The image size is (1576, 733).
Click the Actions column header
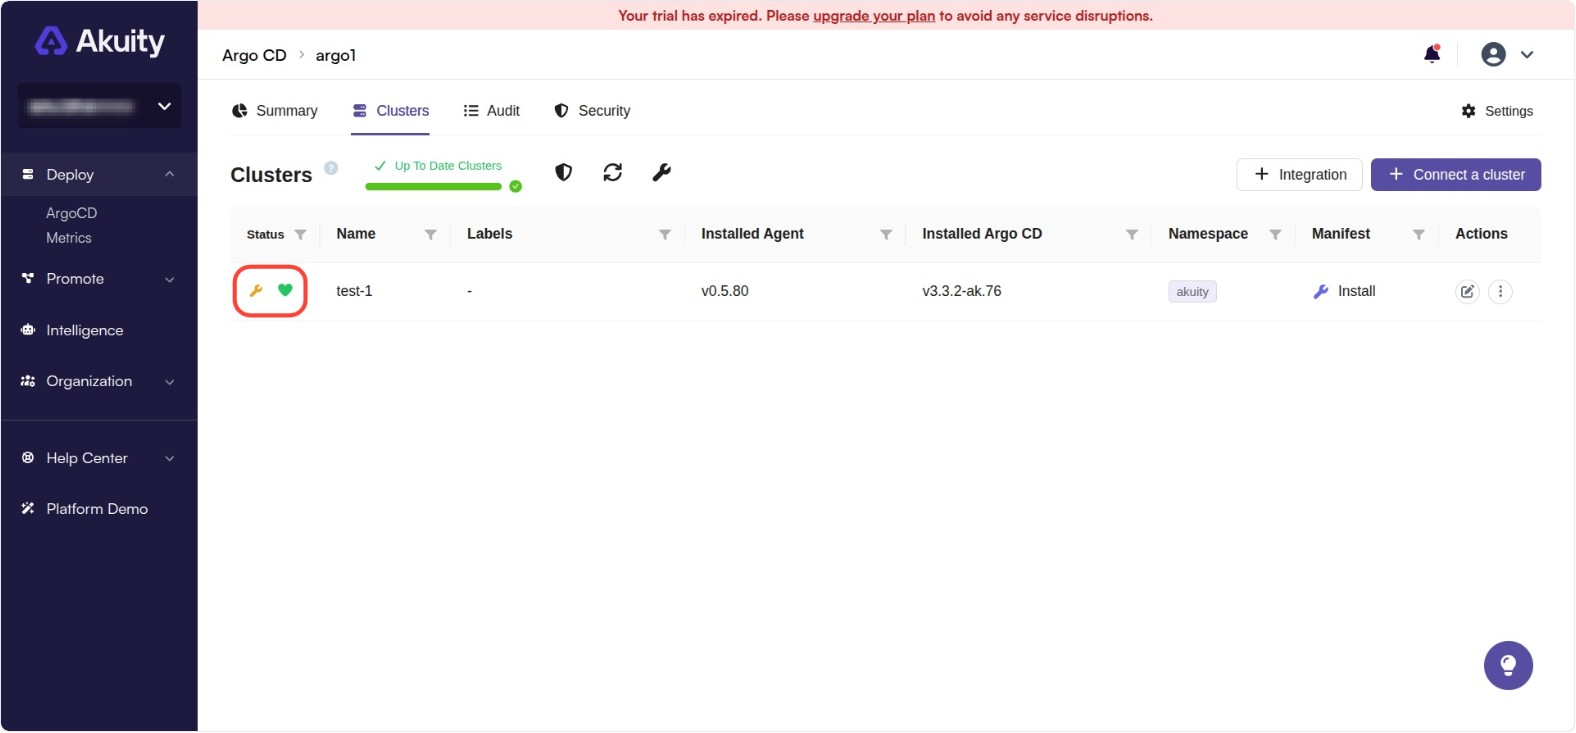[x=1481, y=234]
